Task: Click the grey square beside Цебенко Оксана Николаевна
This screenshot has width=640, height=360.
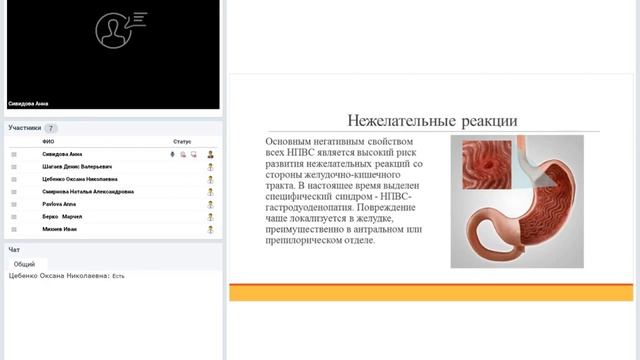Action: point(14,179)
